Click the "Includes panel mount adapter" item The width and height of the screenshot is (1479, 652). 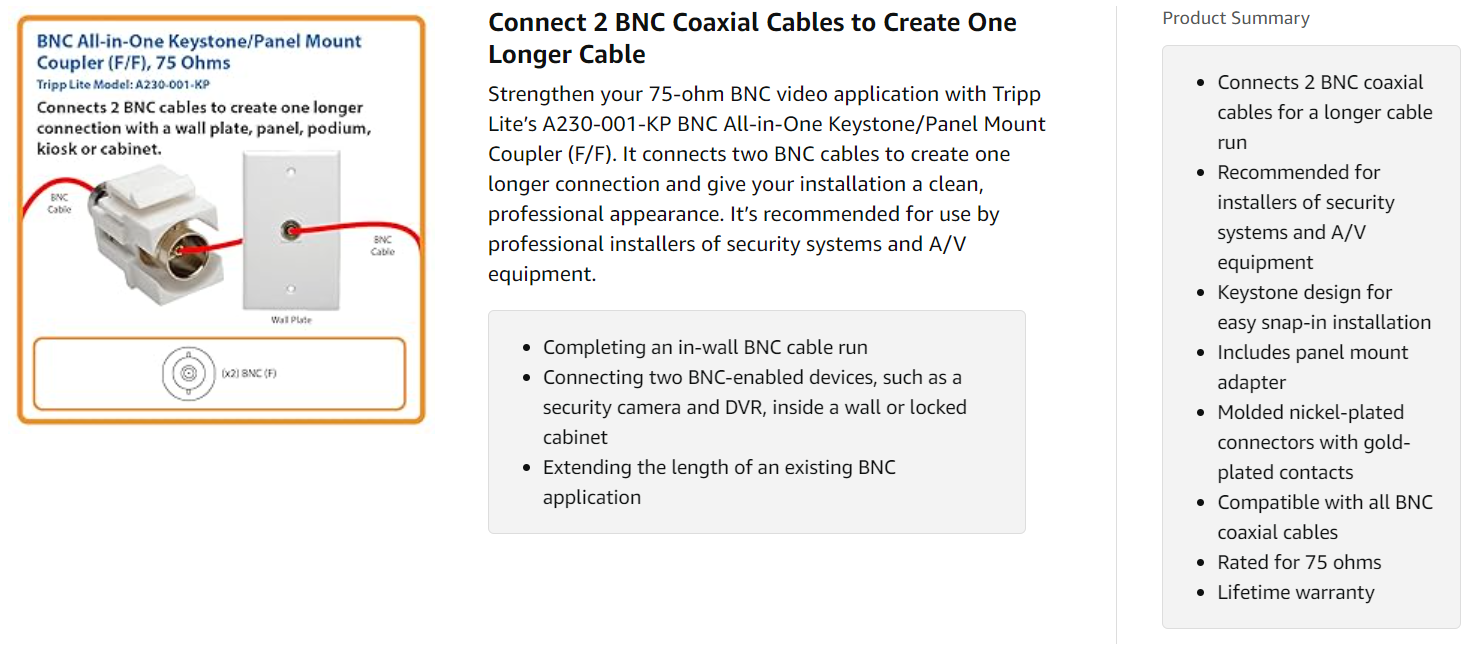pyautogui.click(x=1312, y=367)
